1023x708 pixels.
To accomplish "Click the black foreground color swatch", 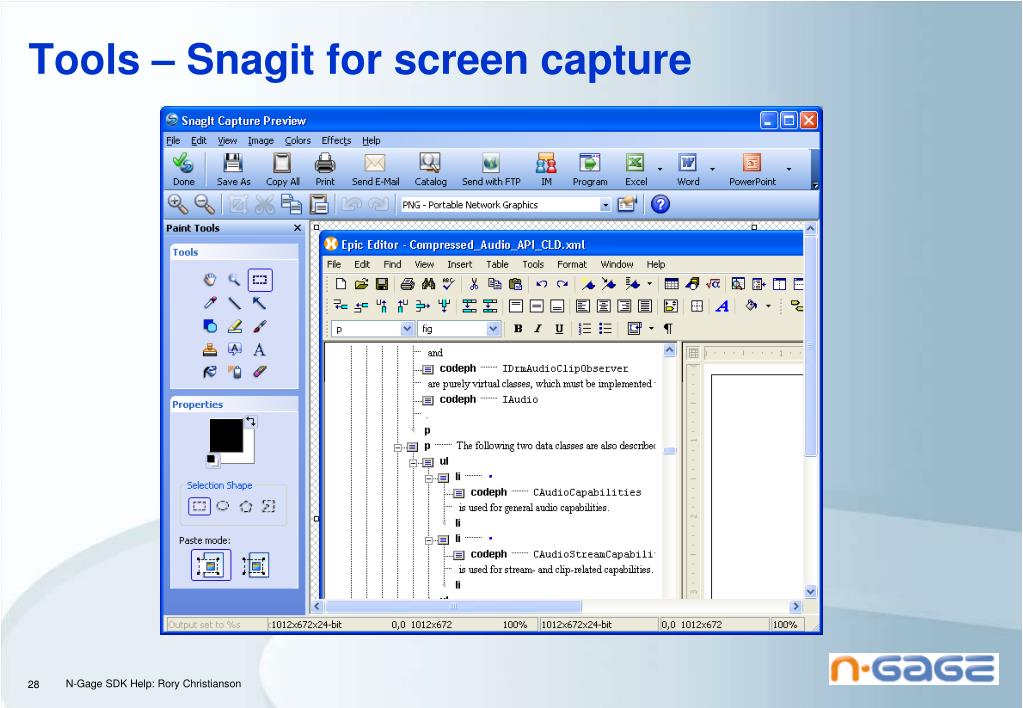I will tap(226, 435).
